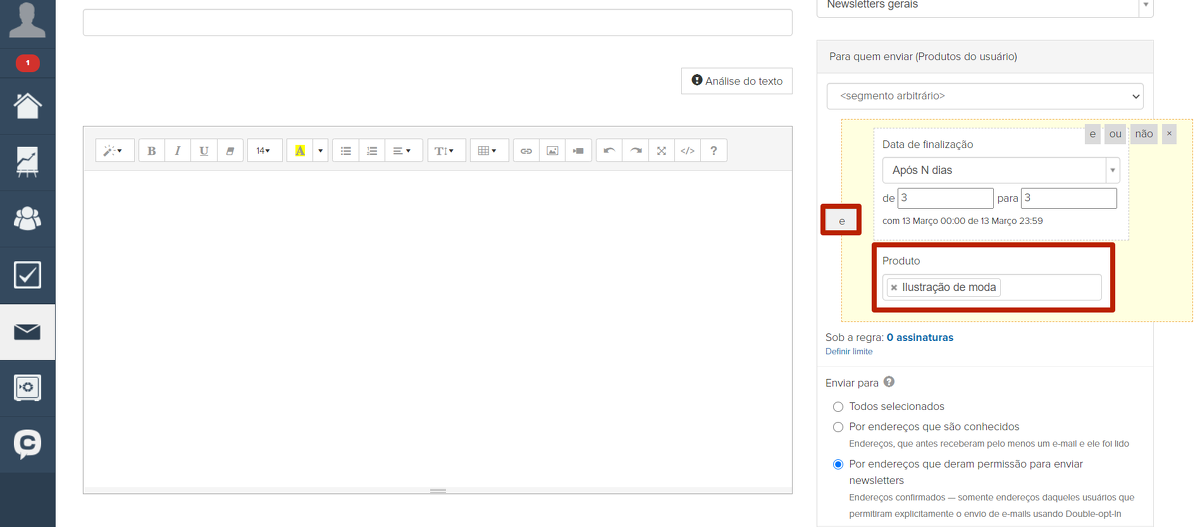Insert a link in the editor
The height and width of the screenshot is (527, 1200).
click(x=526, y=151)
